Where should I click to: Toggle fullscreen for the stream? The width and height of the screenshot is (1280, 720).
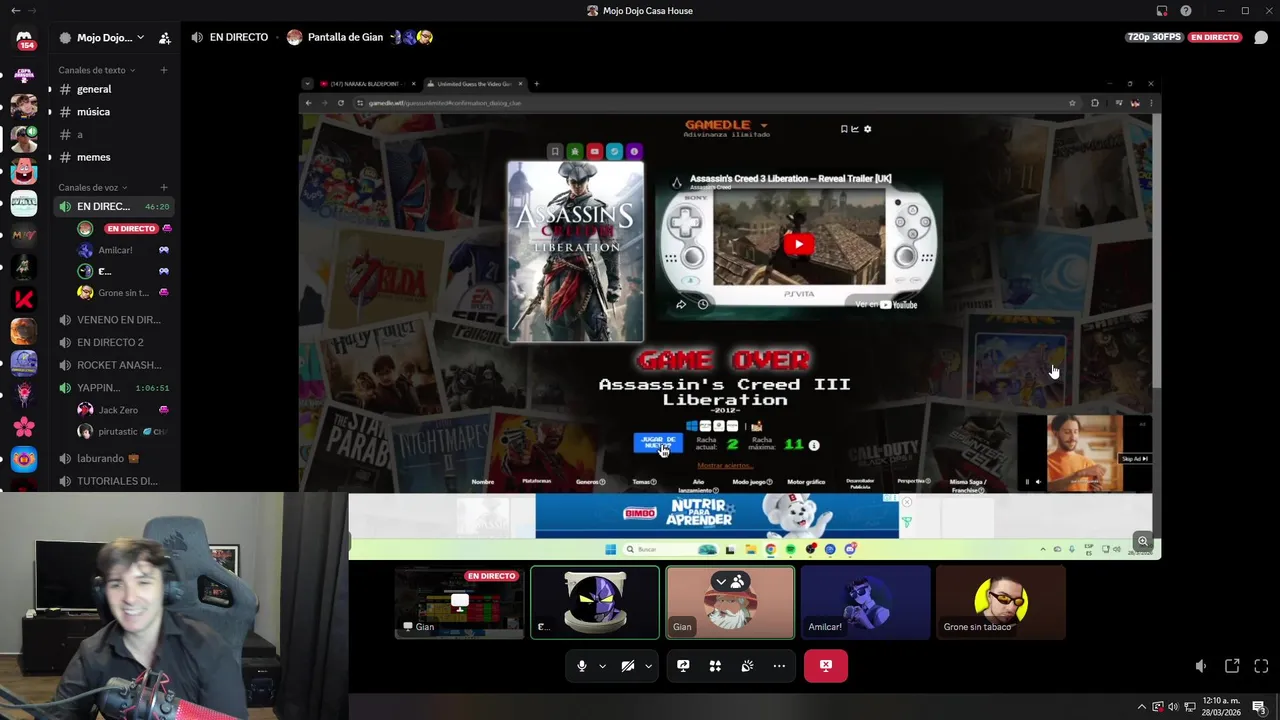coord(1261,666)
